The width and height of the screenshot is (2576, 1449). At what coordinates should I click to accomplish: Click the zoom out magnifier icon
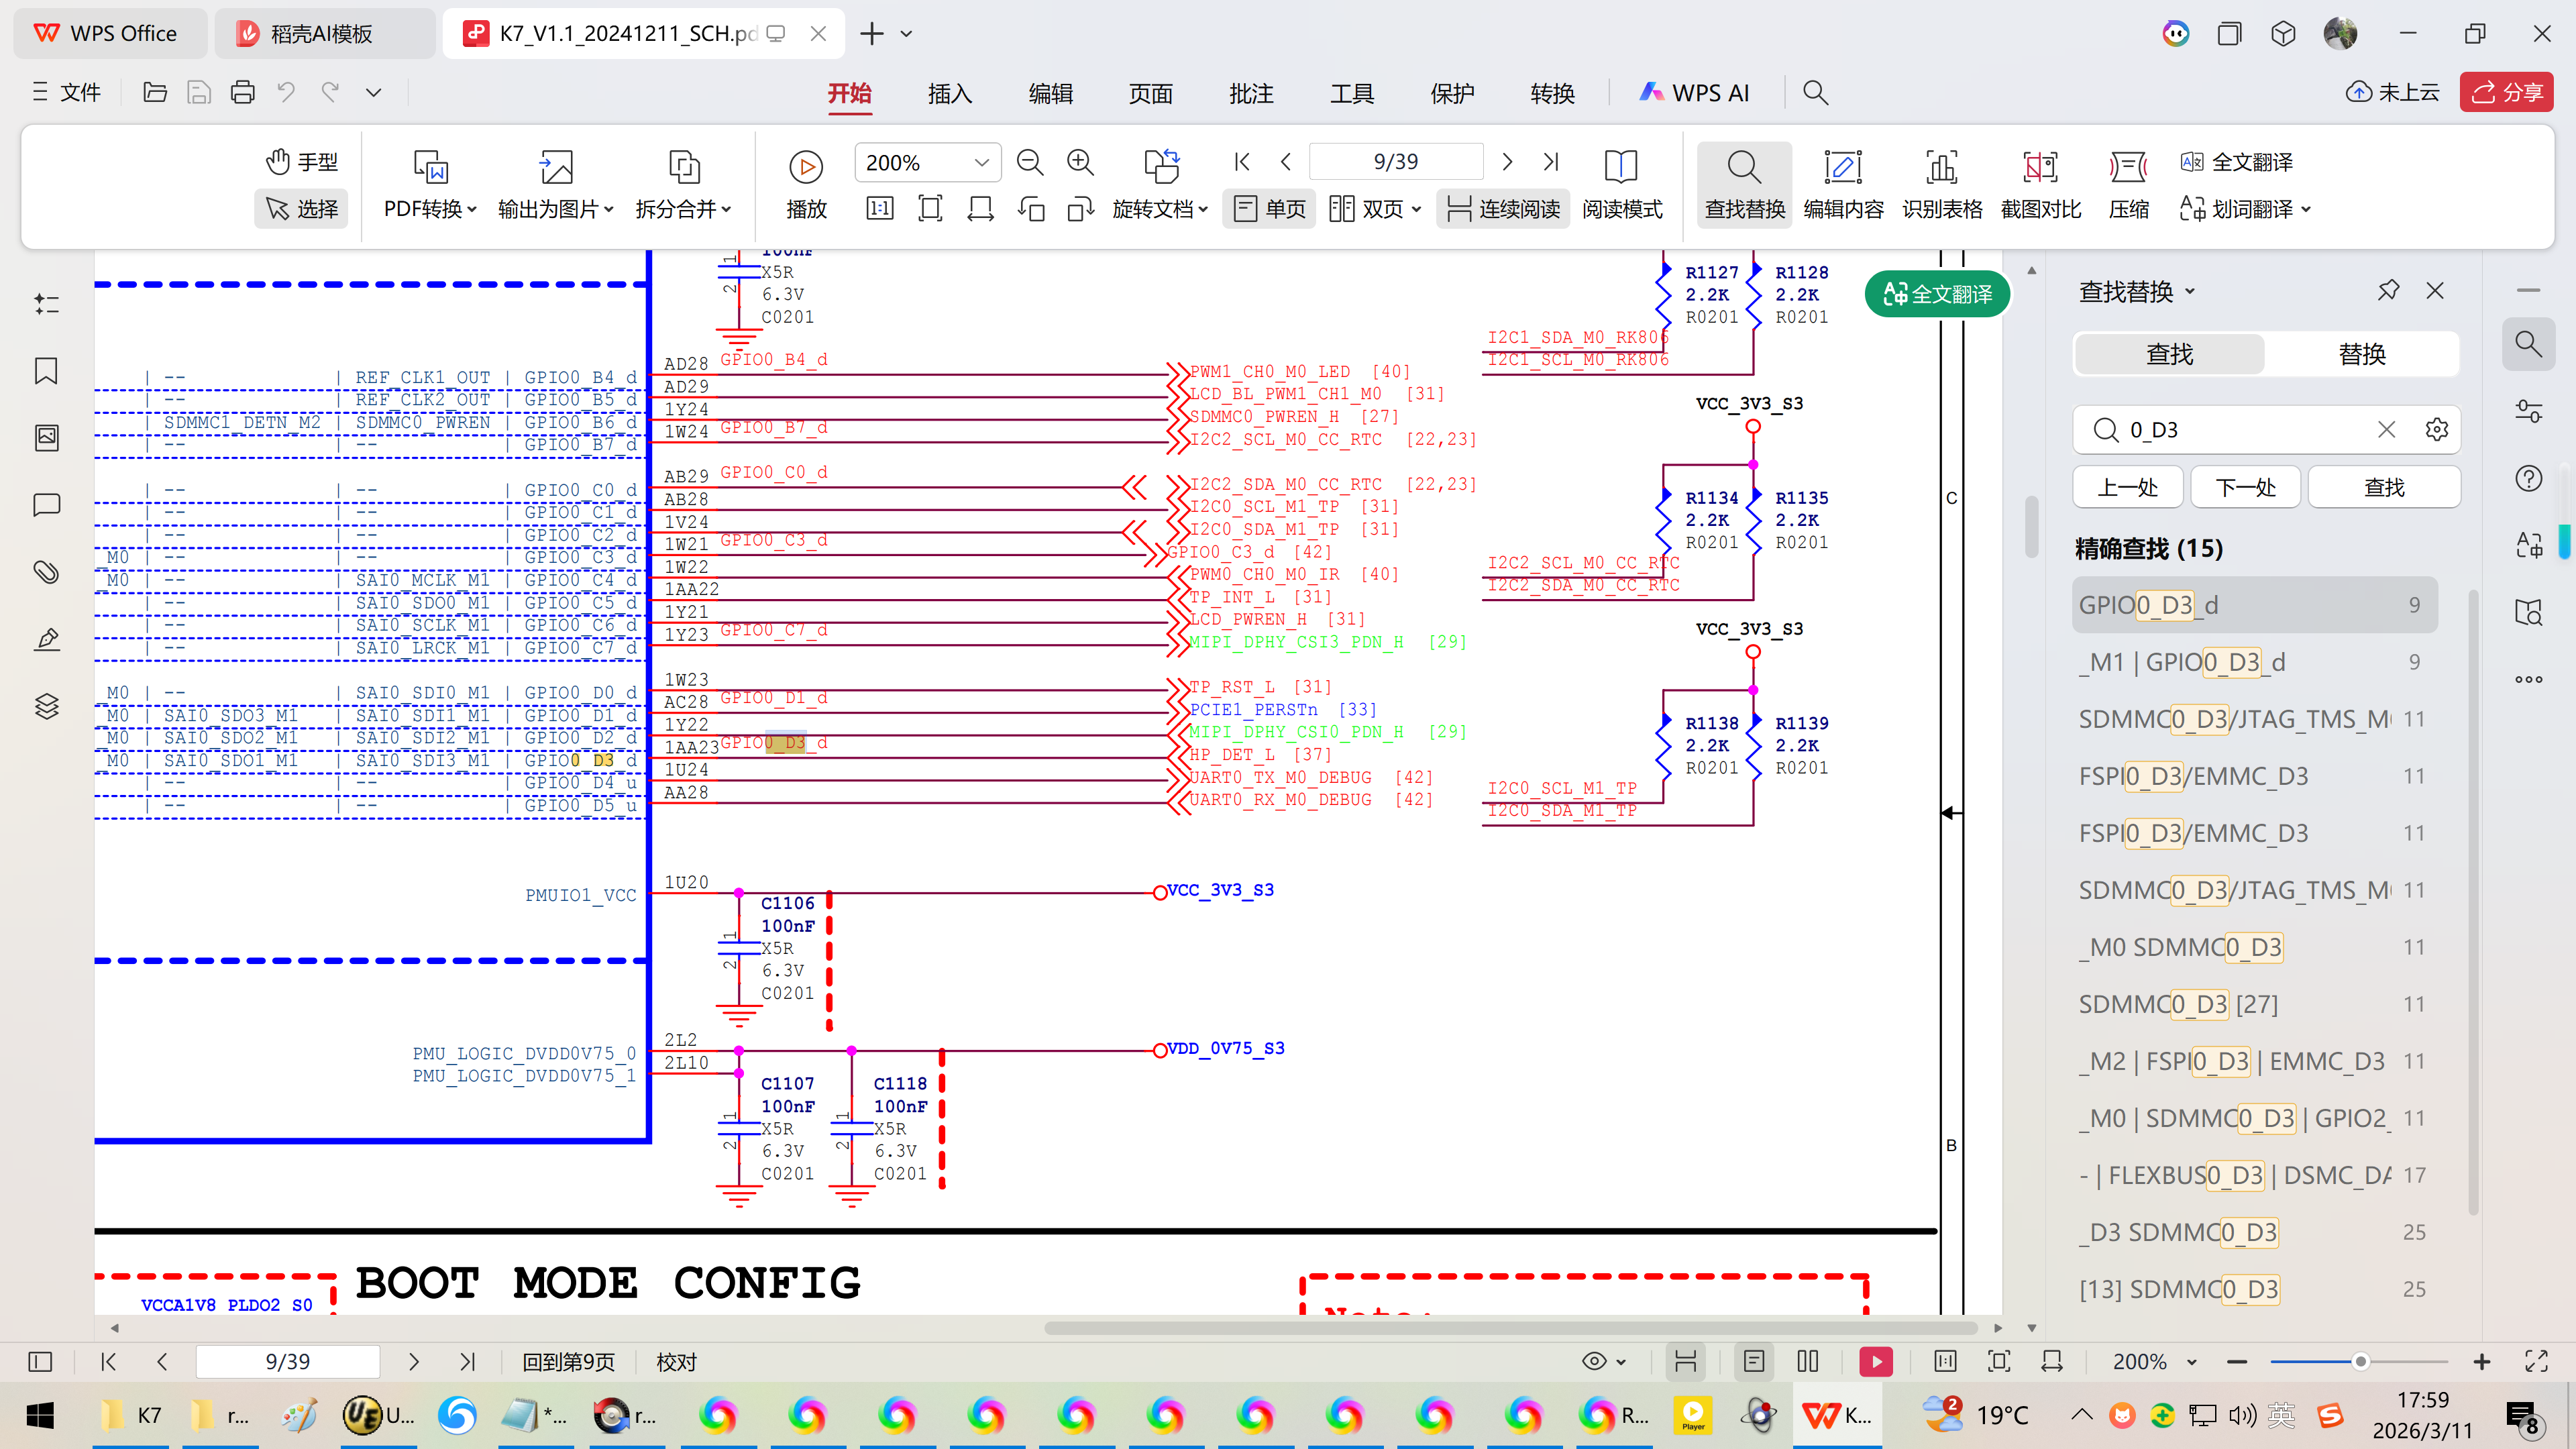point(1029,162)
